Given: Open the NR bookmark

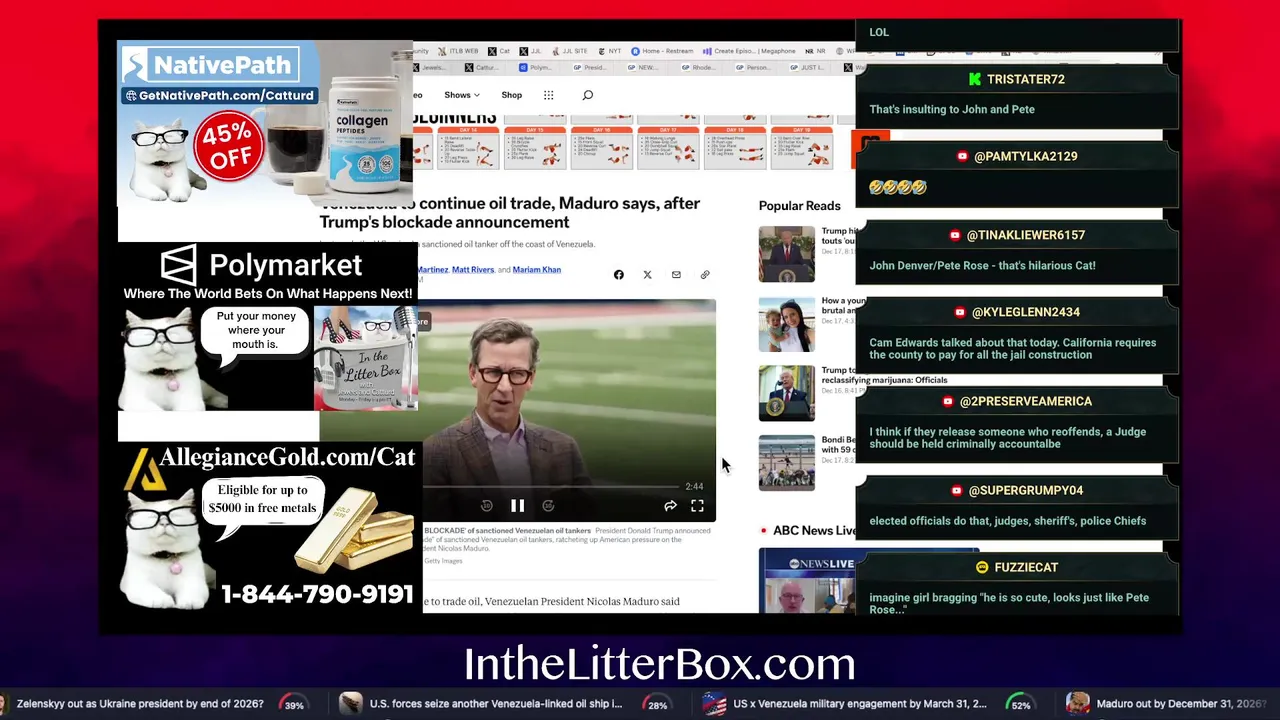Looking at the screenshot, I should tap(816, 51).
